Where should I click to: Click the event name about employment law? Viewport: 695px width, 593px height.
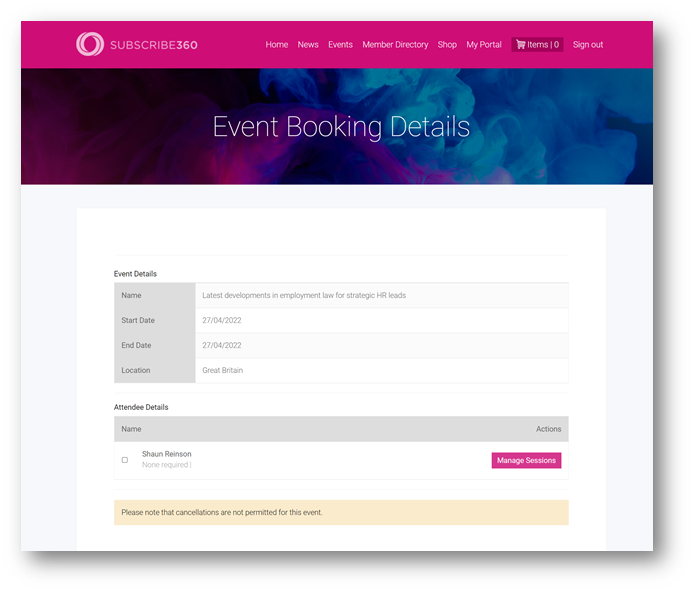point(304,295)
